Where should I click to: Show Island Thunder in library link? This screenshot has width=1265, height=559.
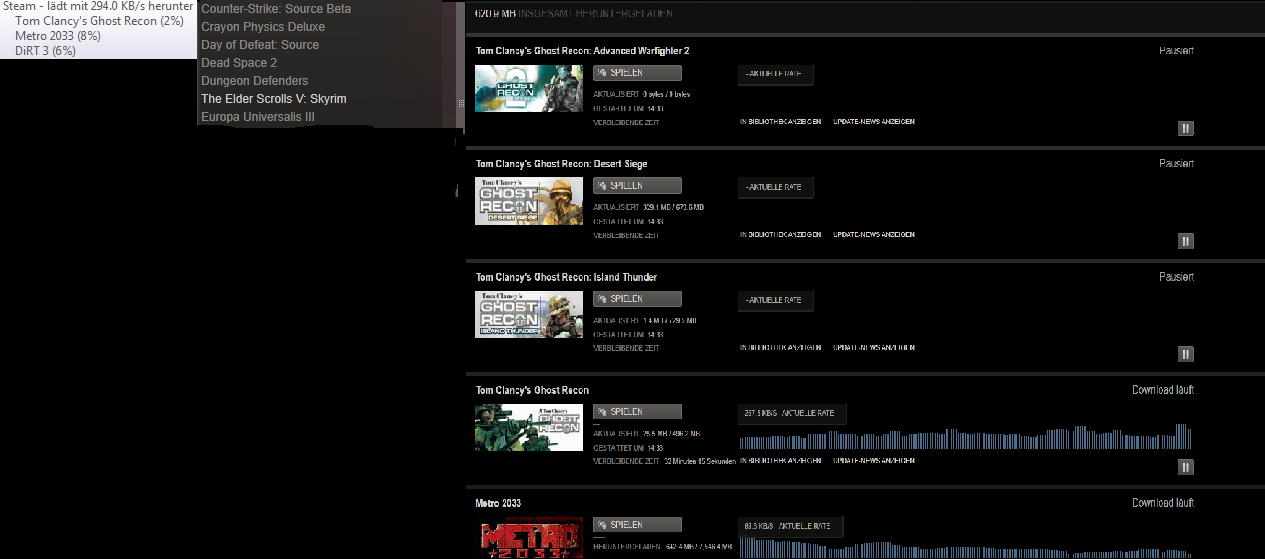tap(781, 348)
